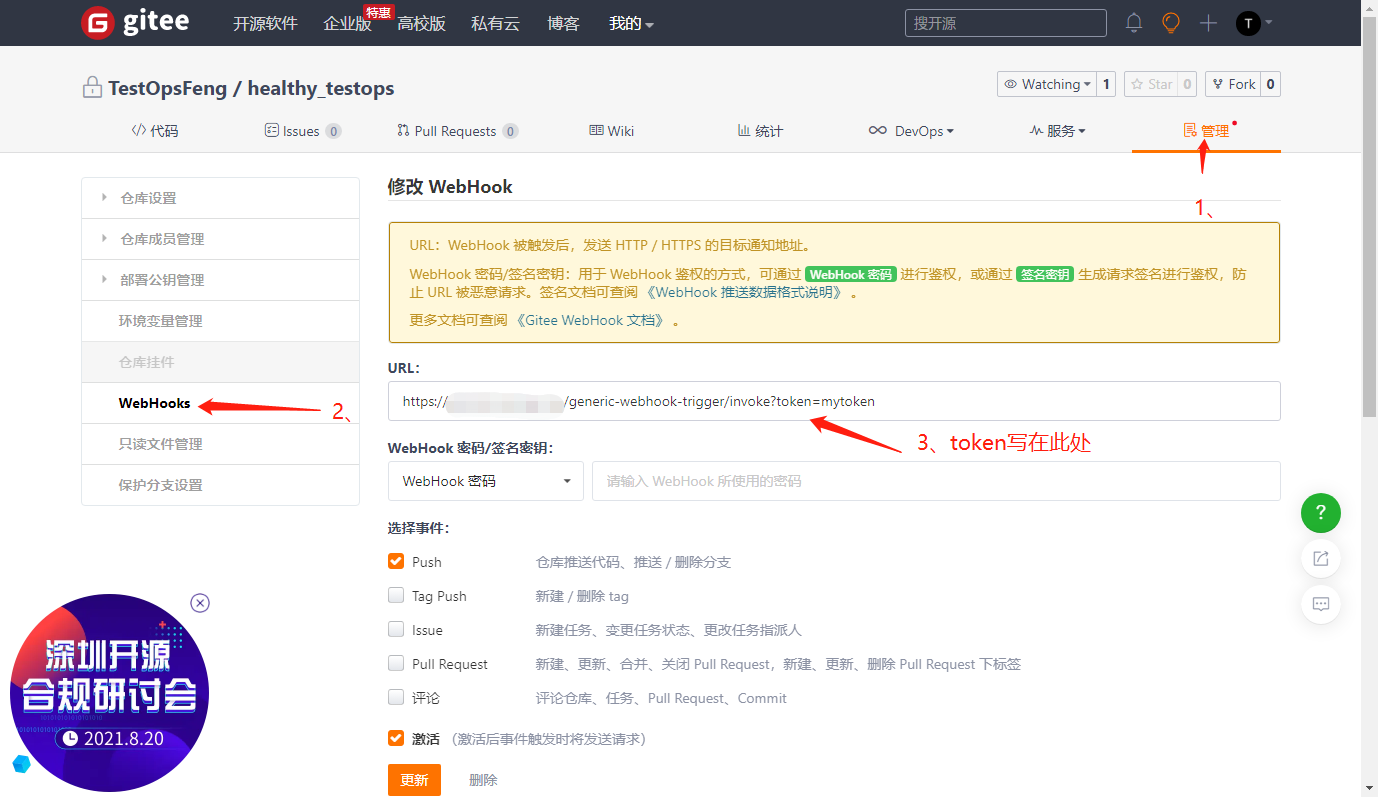Open 开源软件 in top navigation
Image resolution: width=1378 pixels, height=797 pixels.
(x=265, y=23)
